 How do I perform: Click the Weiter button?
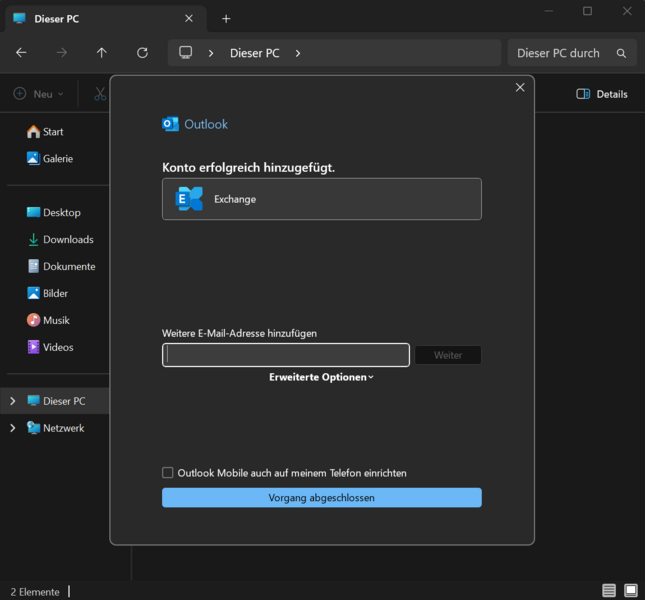(x=448, y=355)
